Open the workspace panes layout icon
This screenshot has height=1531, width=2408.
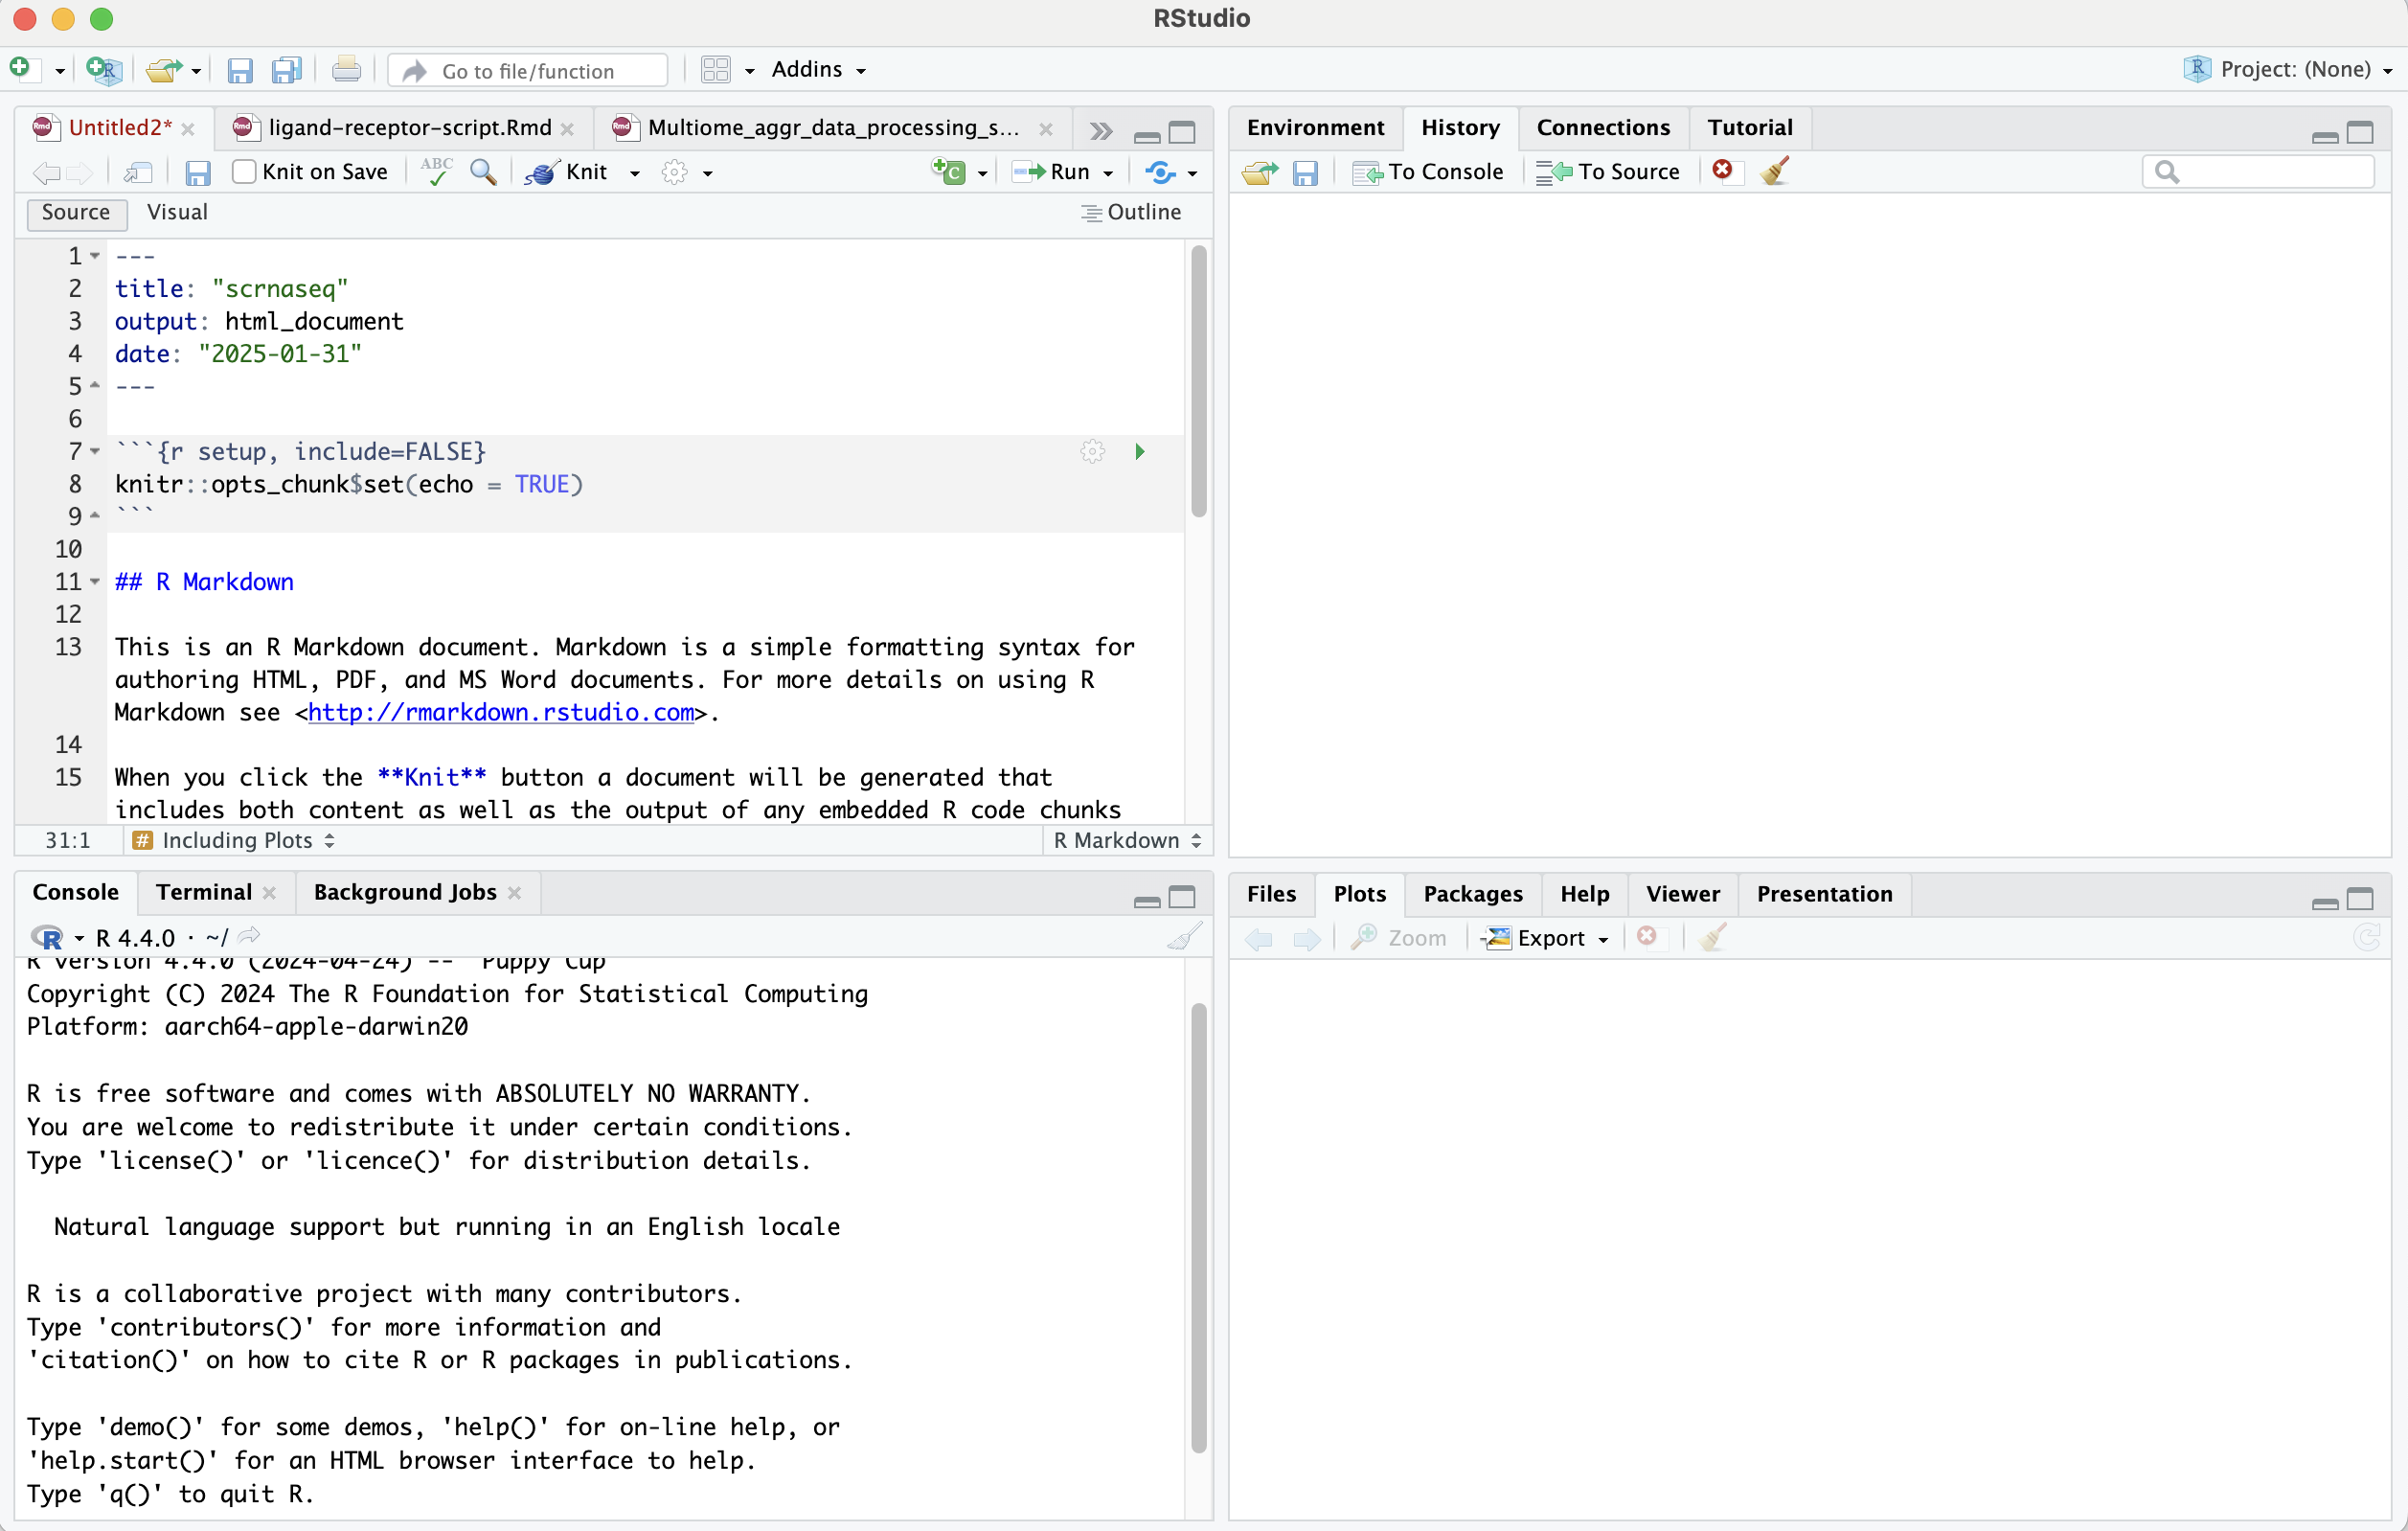(716, 69)
